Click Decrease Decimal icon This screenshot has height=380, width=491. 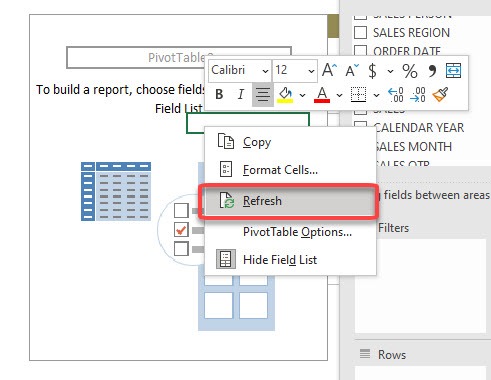click(x=418, y=95)
